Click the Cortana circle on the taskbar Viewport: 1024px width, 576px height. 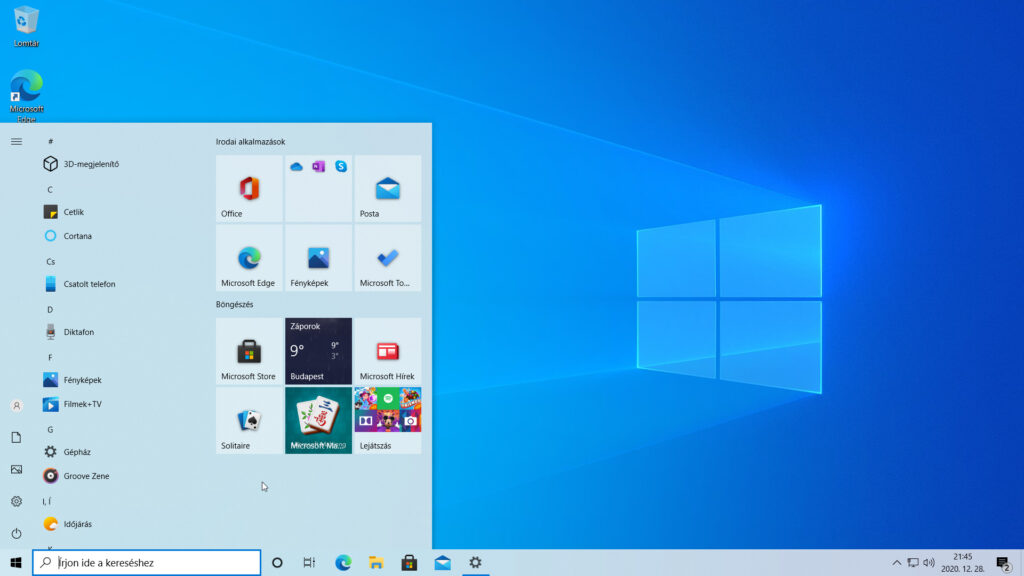tap(277, 562)
